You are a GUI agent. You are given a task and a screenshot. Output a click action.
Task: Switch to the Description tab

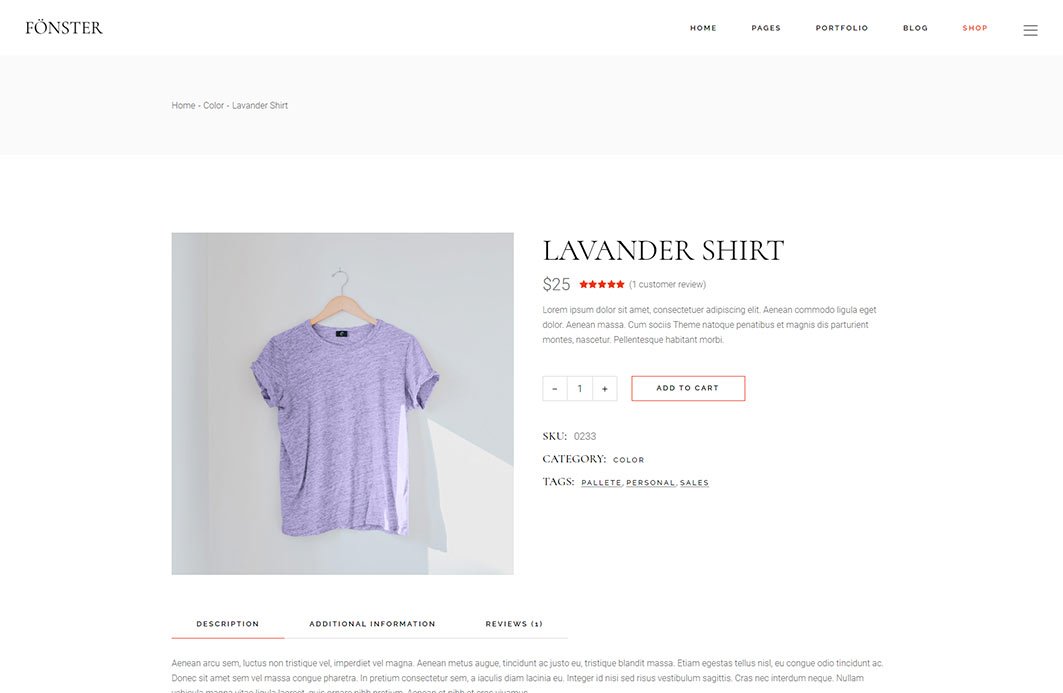tap(228, 624)
